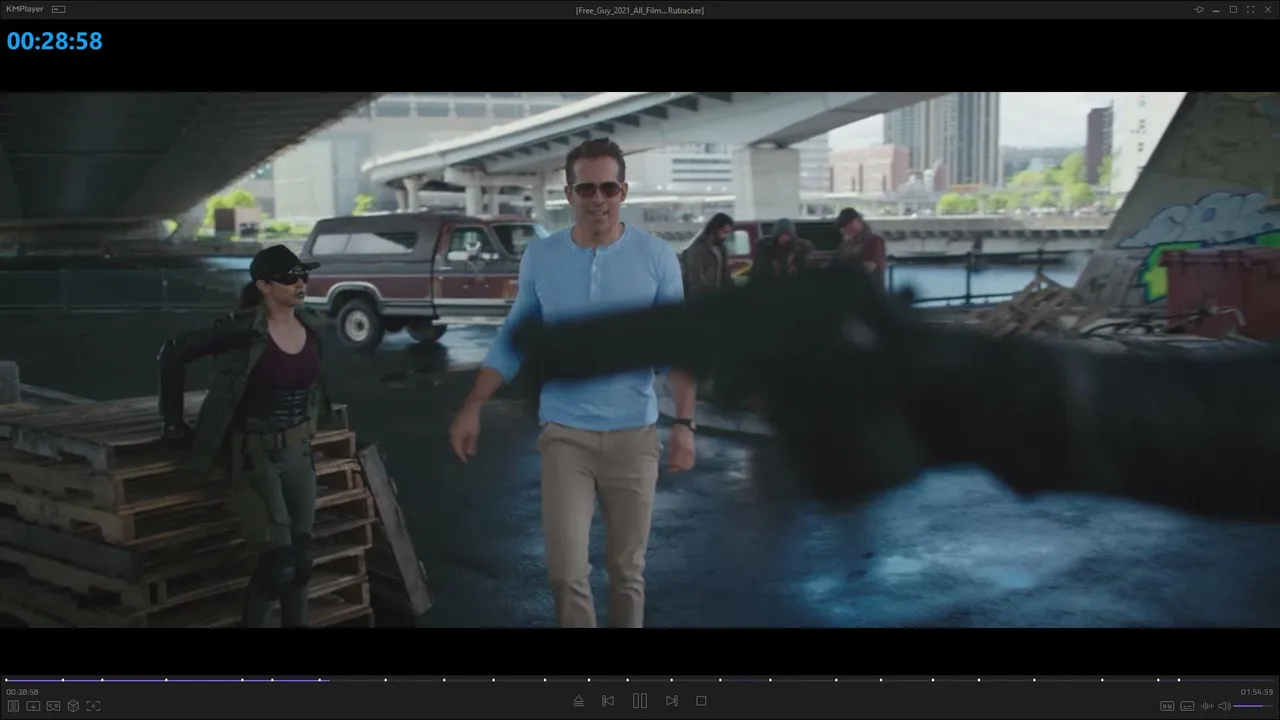Click the elapsed time 00:28:58 label

(x=22, y=692)
